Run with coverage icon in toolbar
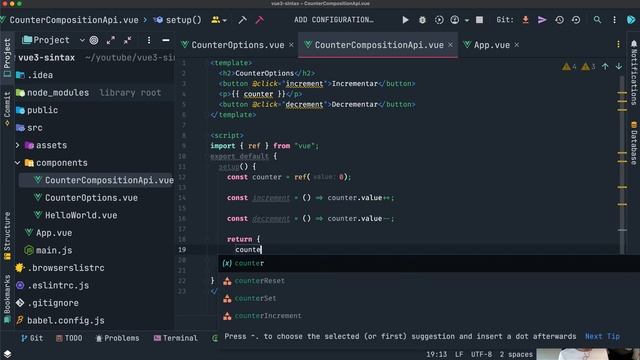This screenshot has width=640, height=360. (x=439, y=20)
